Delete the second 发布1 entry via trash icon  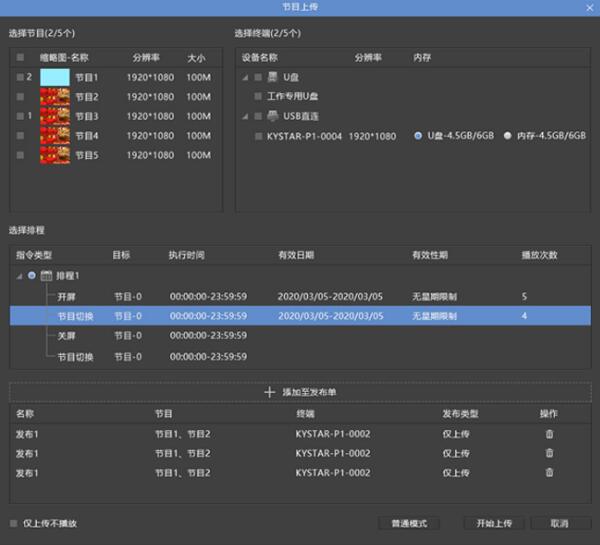coord(549,453)
